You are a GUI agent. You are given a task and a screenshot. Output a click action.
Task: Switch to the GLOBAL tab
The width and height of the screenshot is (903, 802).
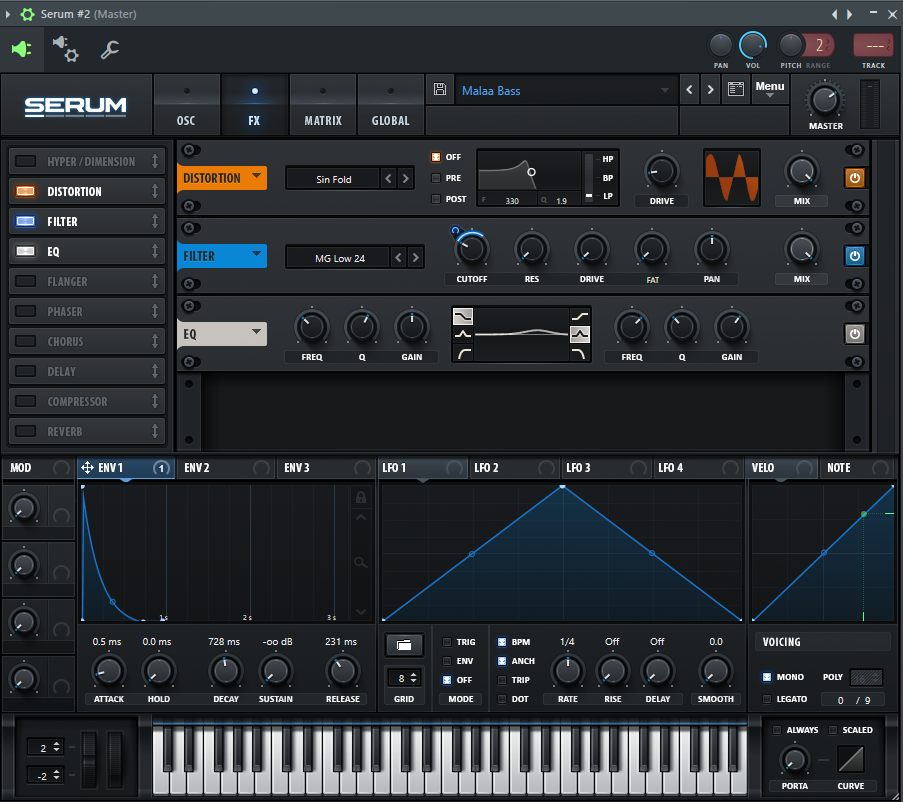click(390, 107)
